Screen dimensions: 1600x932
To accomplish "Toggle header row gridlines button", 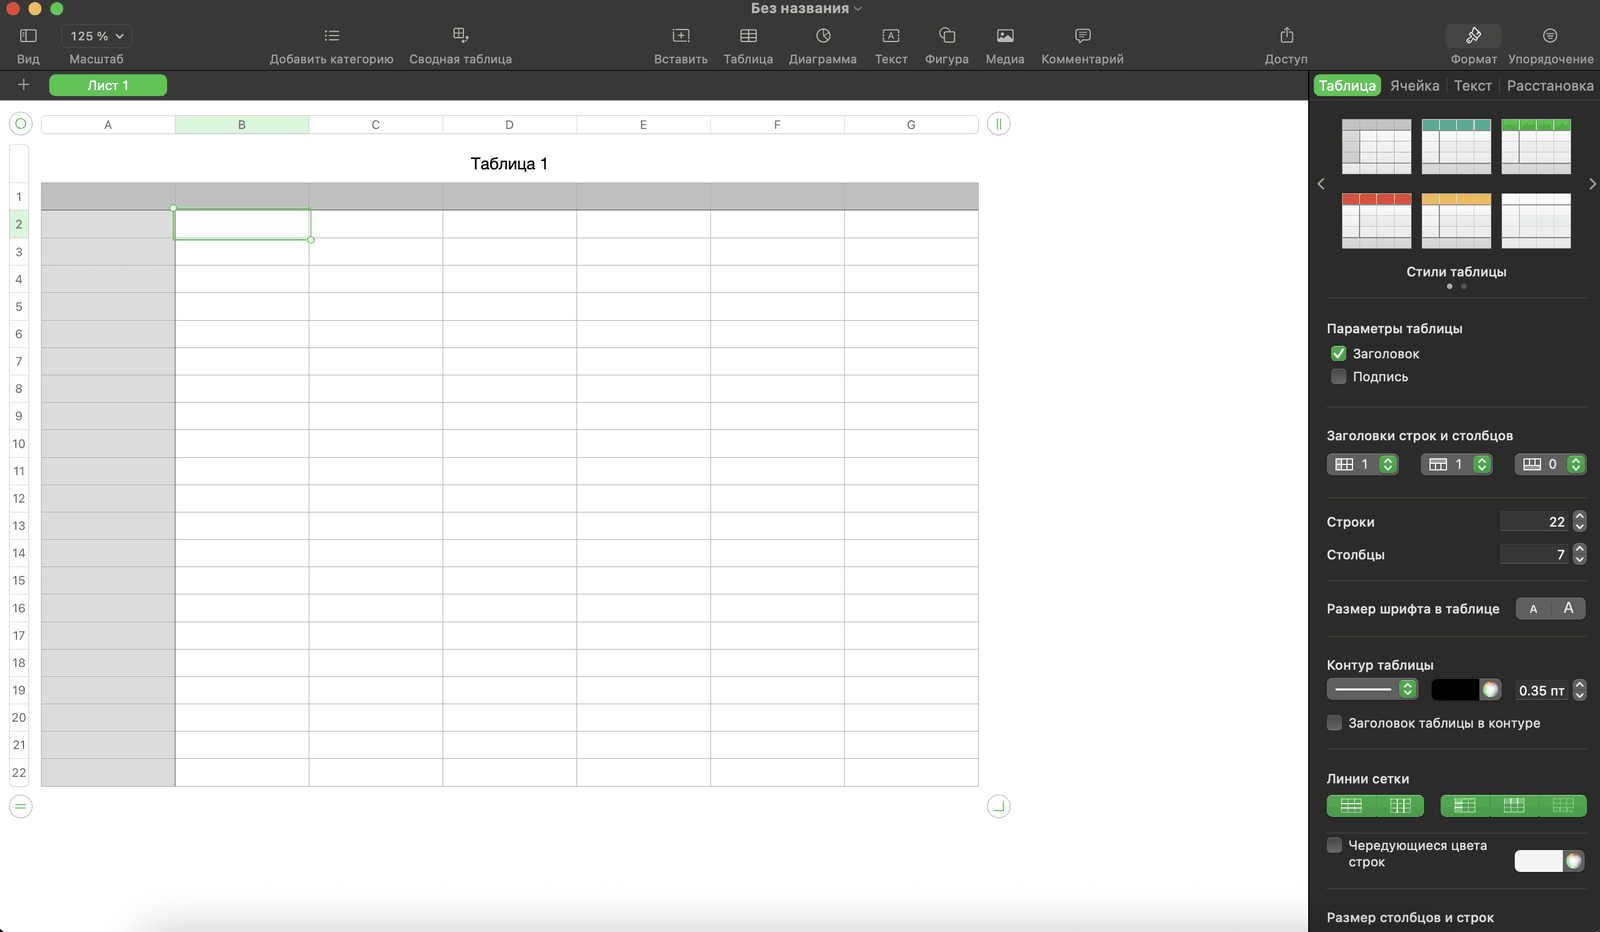I will [1514, 806].
